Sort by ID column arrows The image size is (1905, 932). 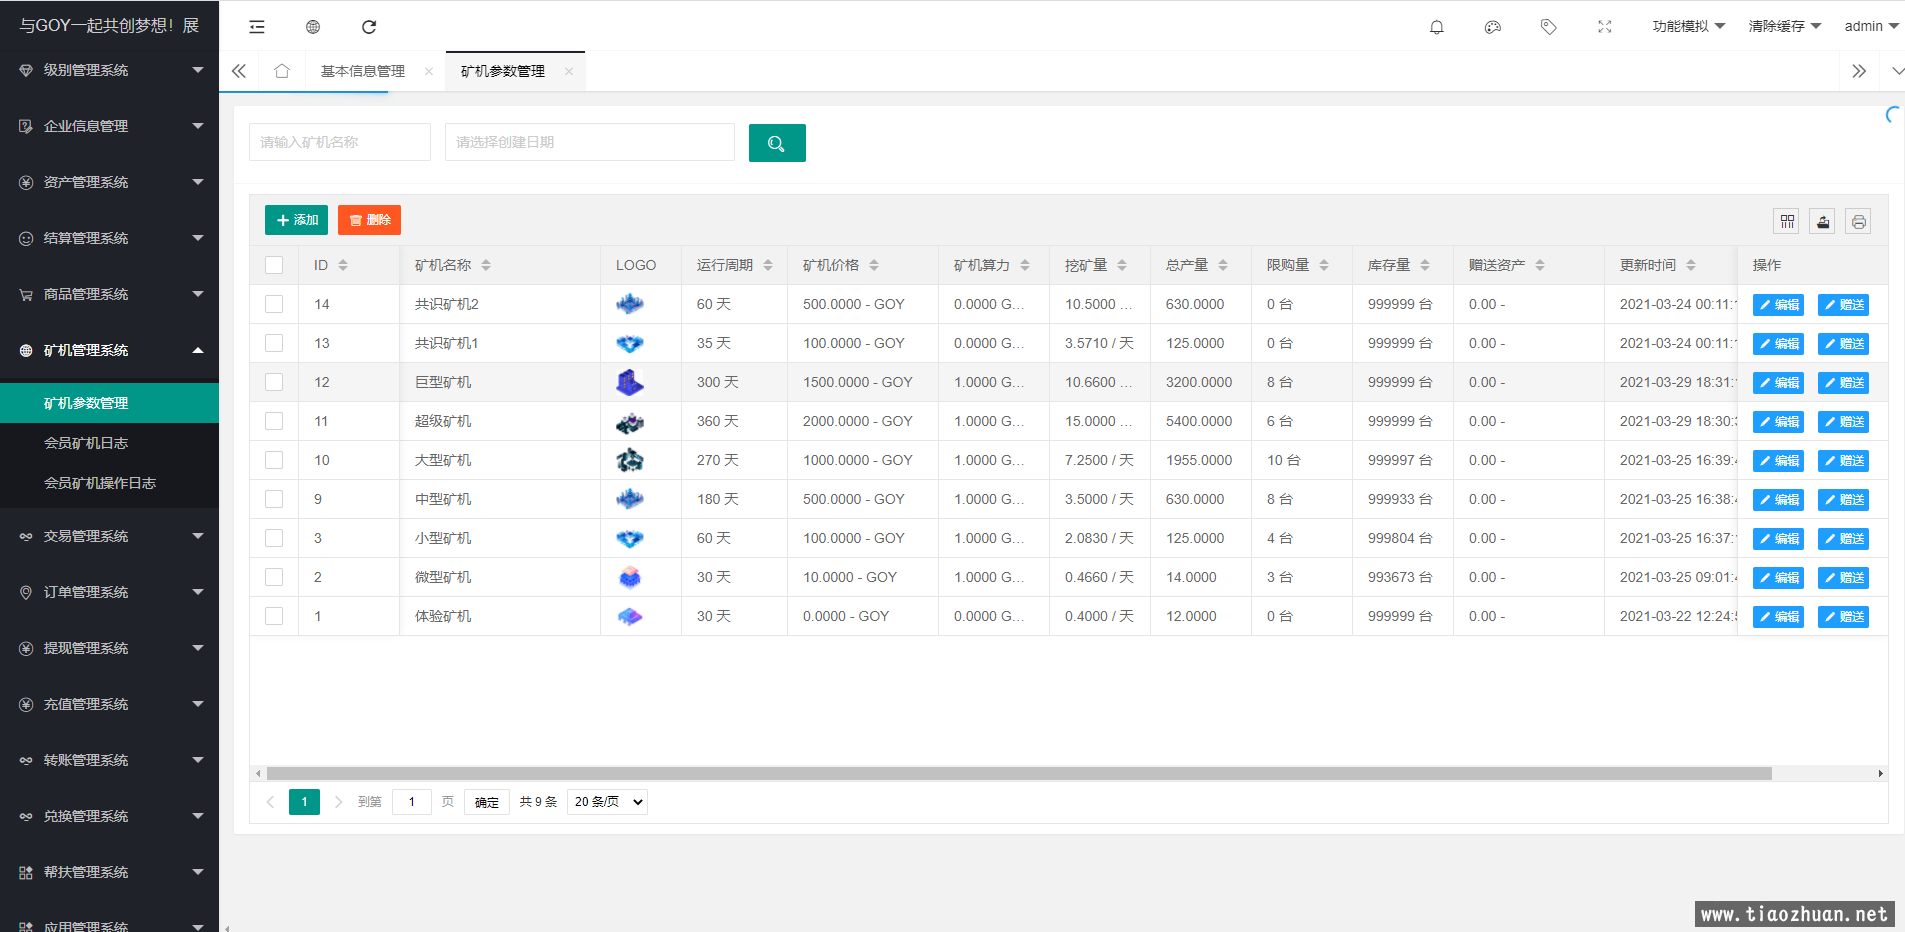click(343, 265)
